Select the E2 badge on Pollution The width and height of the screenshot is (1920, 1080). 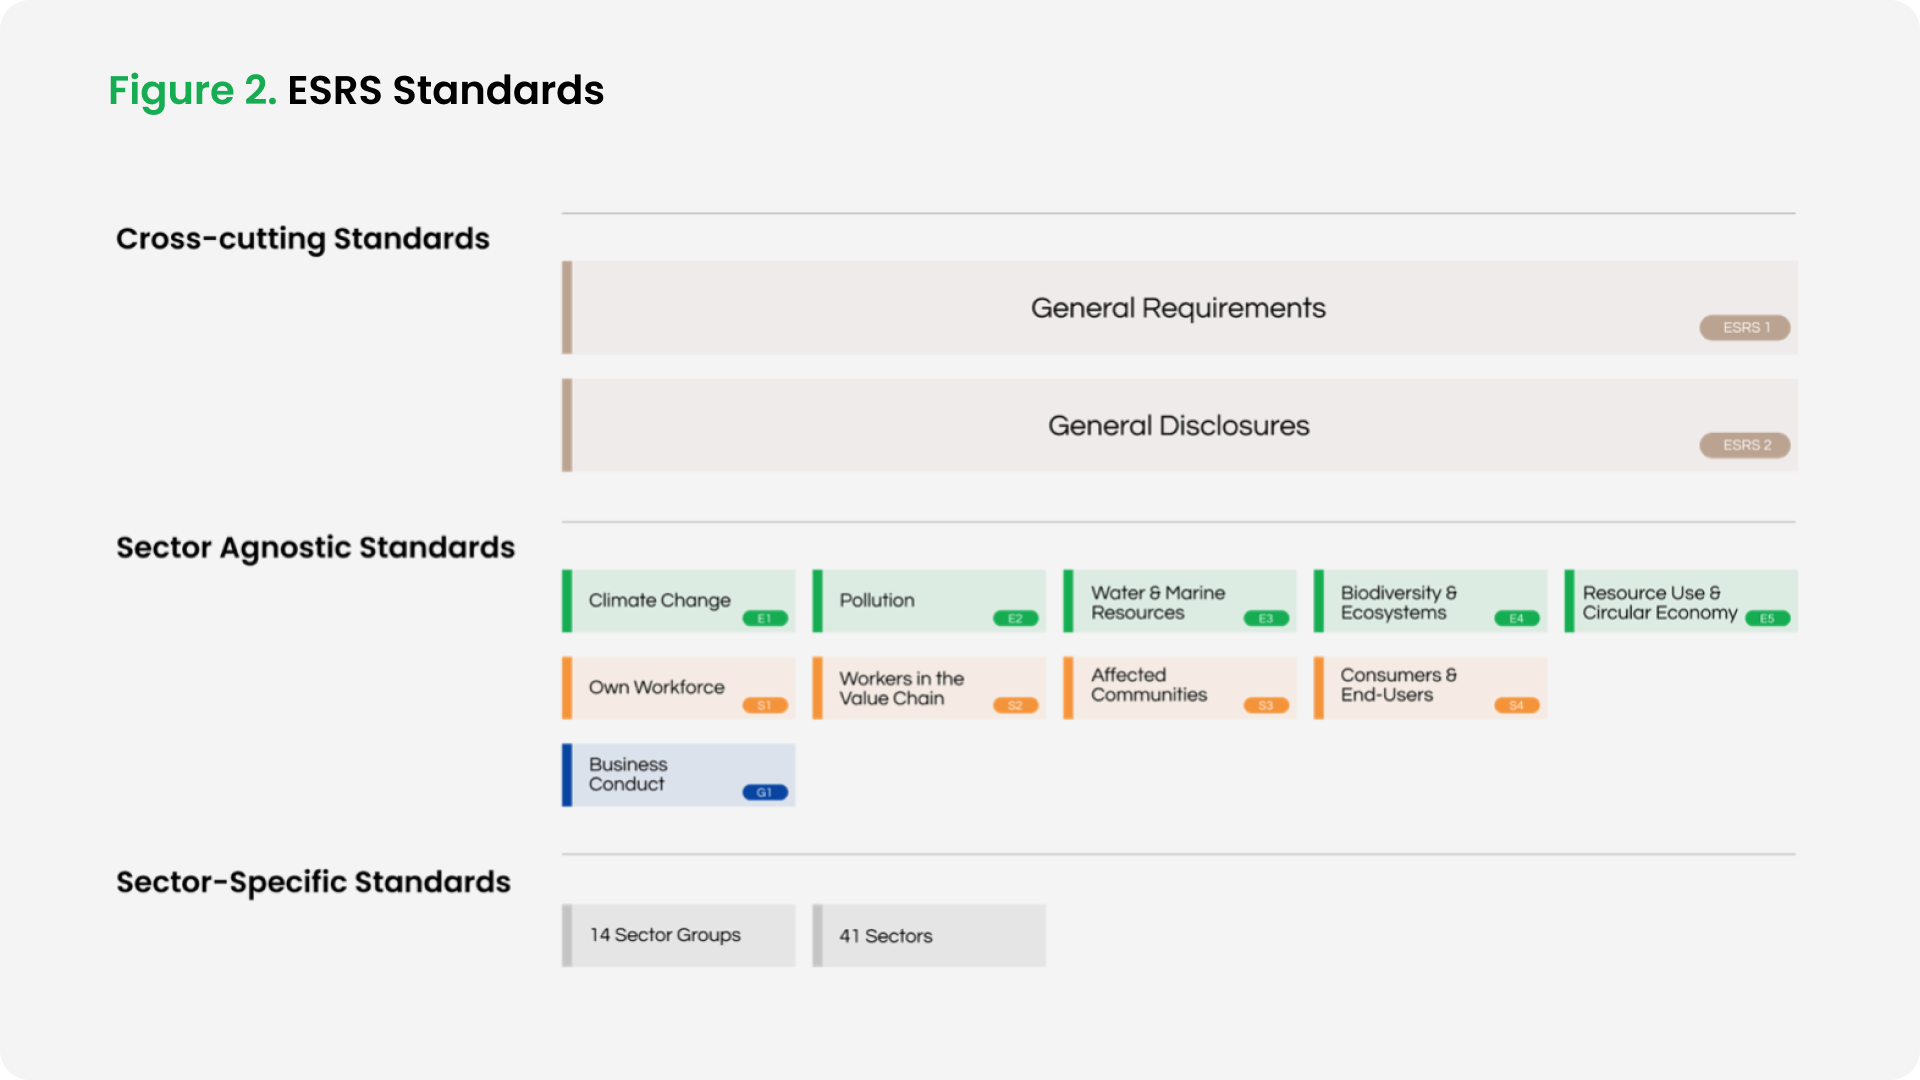click(x=1015, y=618)
